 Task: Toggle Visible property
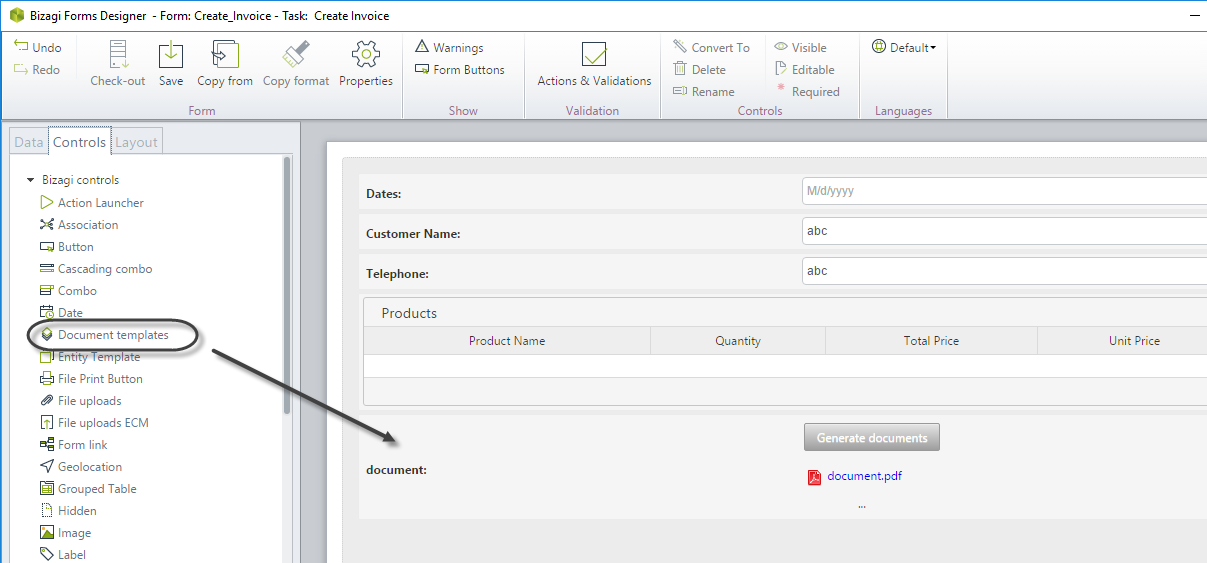point(801,47)
